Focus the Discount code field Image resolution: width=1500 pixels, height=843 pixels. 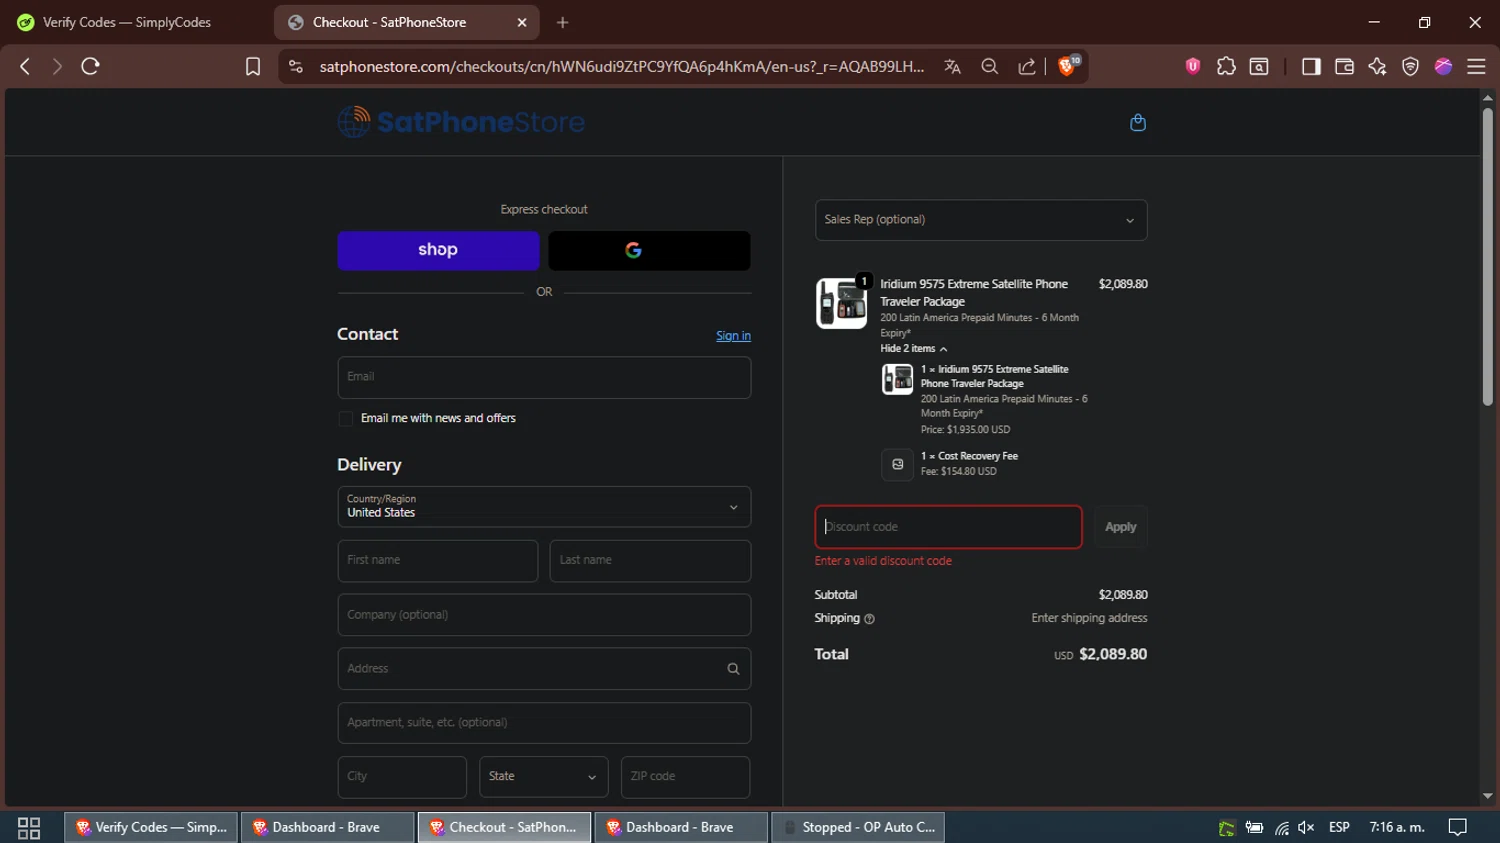point(948,527)
